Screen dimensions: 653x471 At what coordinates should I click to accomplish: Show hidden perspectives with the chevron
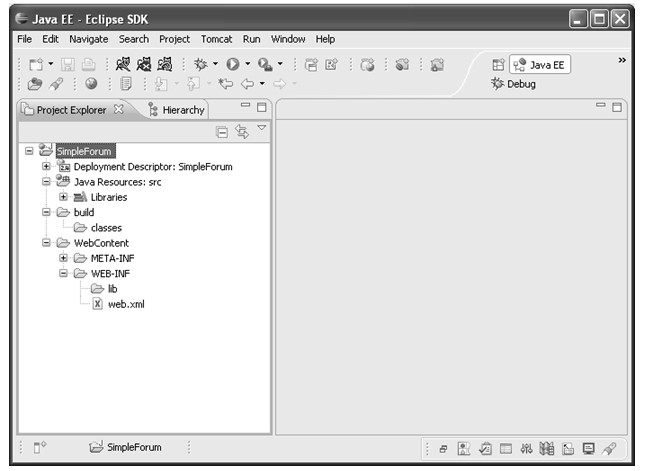click(622, 60)
